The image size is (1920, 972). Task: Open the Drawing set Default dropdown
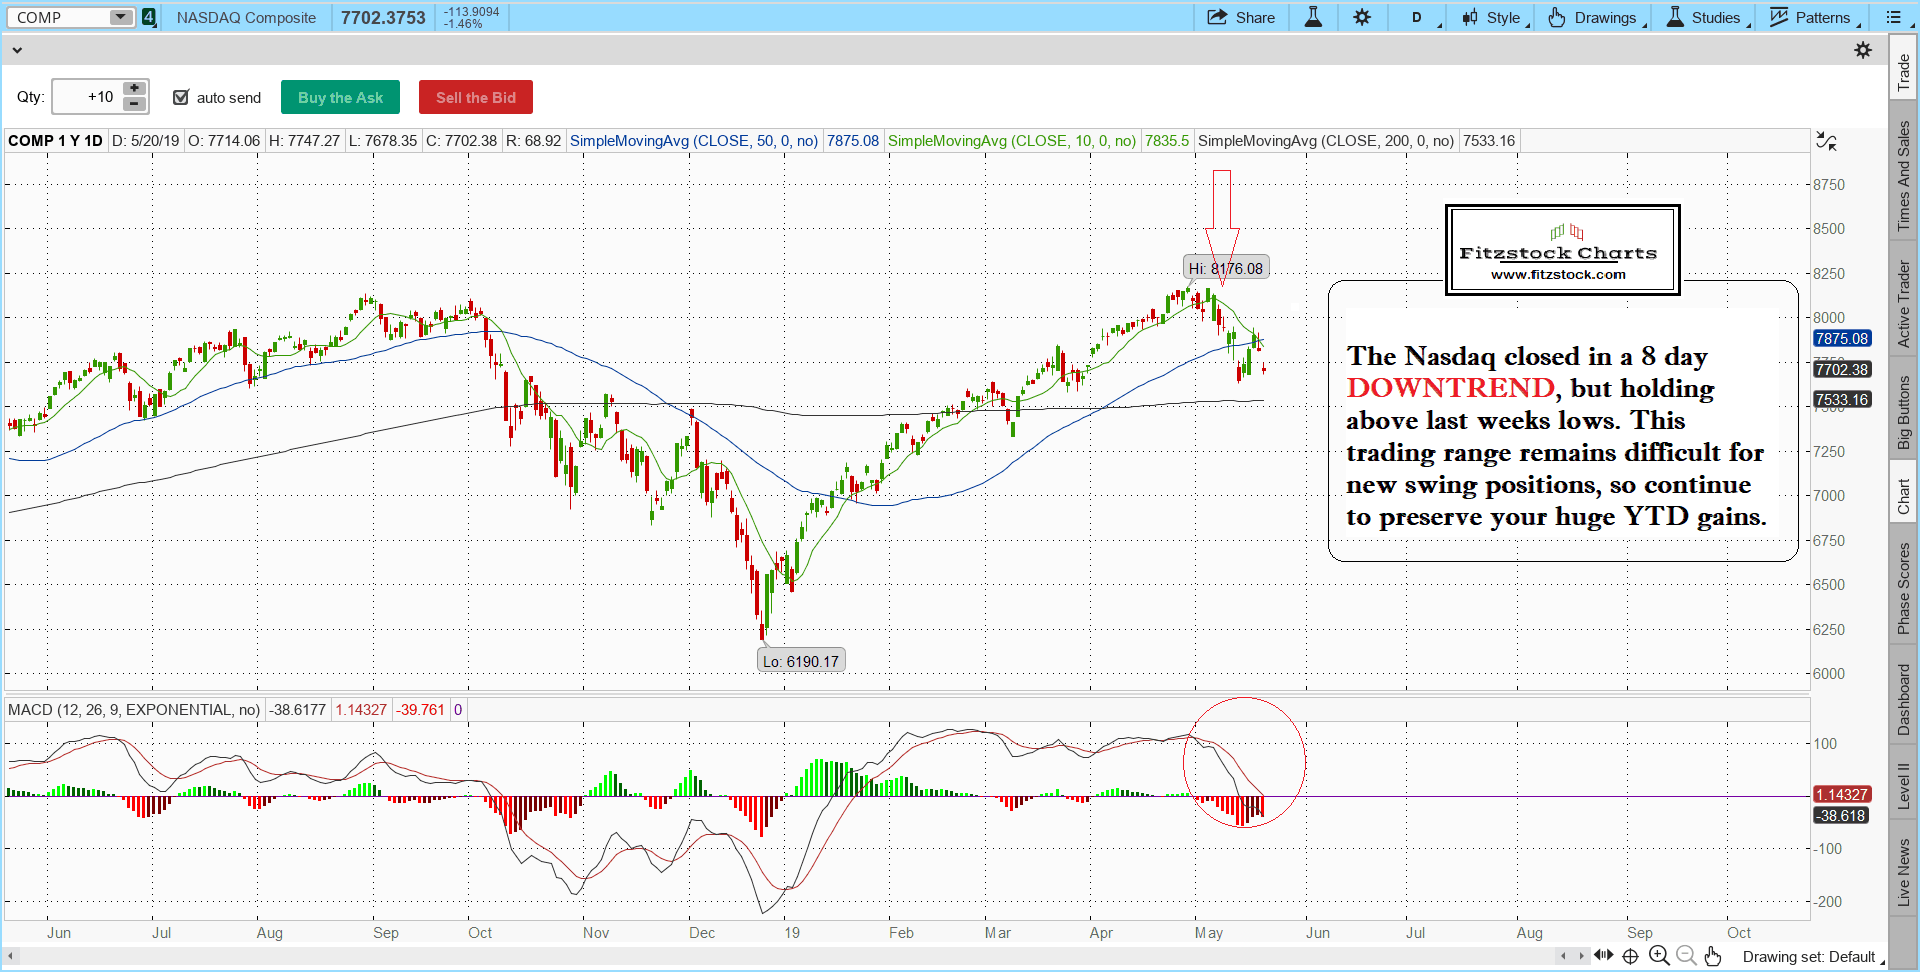1812,957
